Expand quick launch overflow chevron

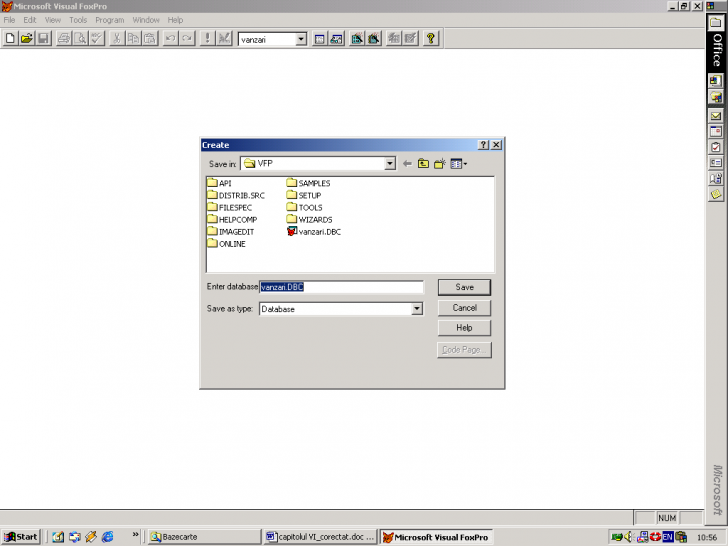pyautogui.click(x=135, y=534)
